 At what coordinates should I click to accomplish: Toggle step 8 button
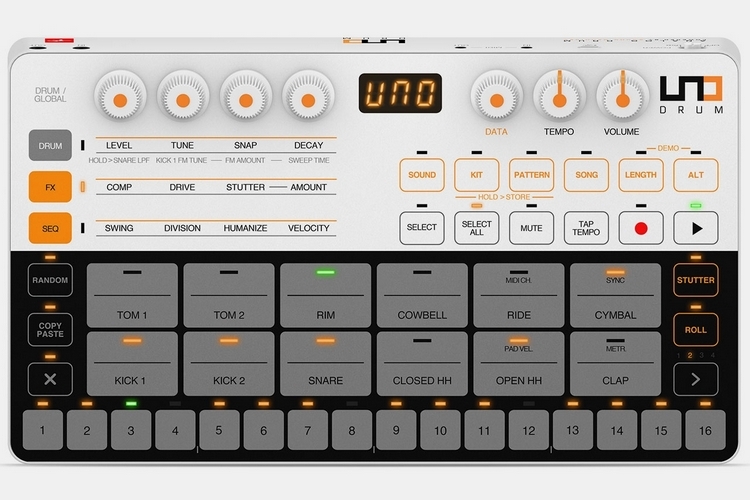tap(352, 430)
